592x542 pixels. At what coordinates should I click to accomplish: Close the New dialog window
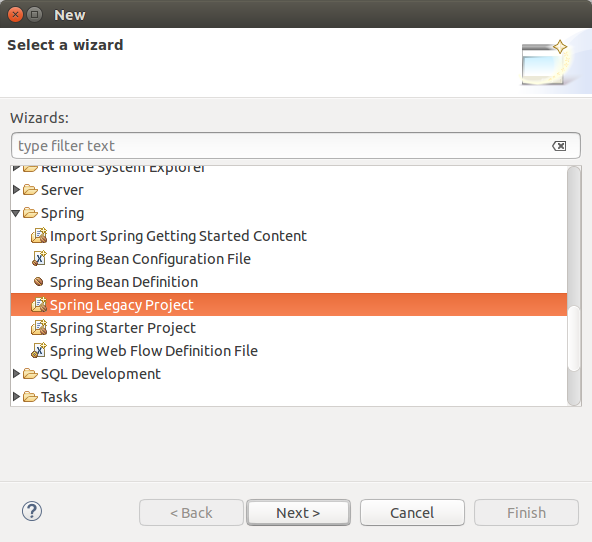tap(15, 15)
